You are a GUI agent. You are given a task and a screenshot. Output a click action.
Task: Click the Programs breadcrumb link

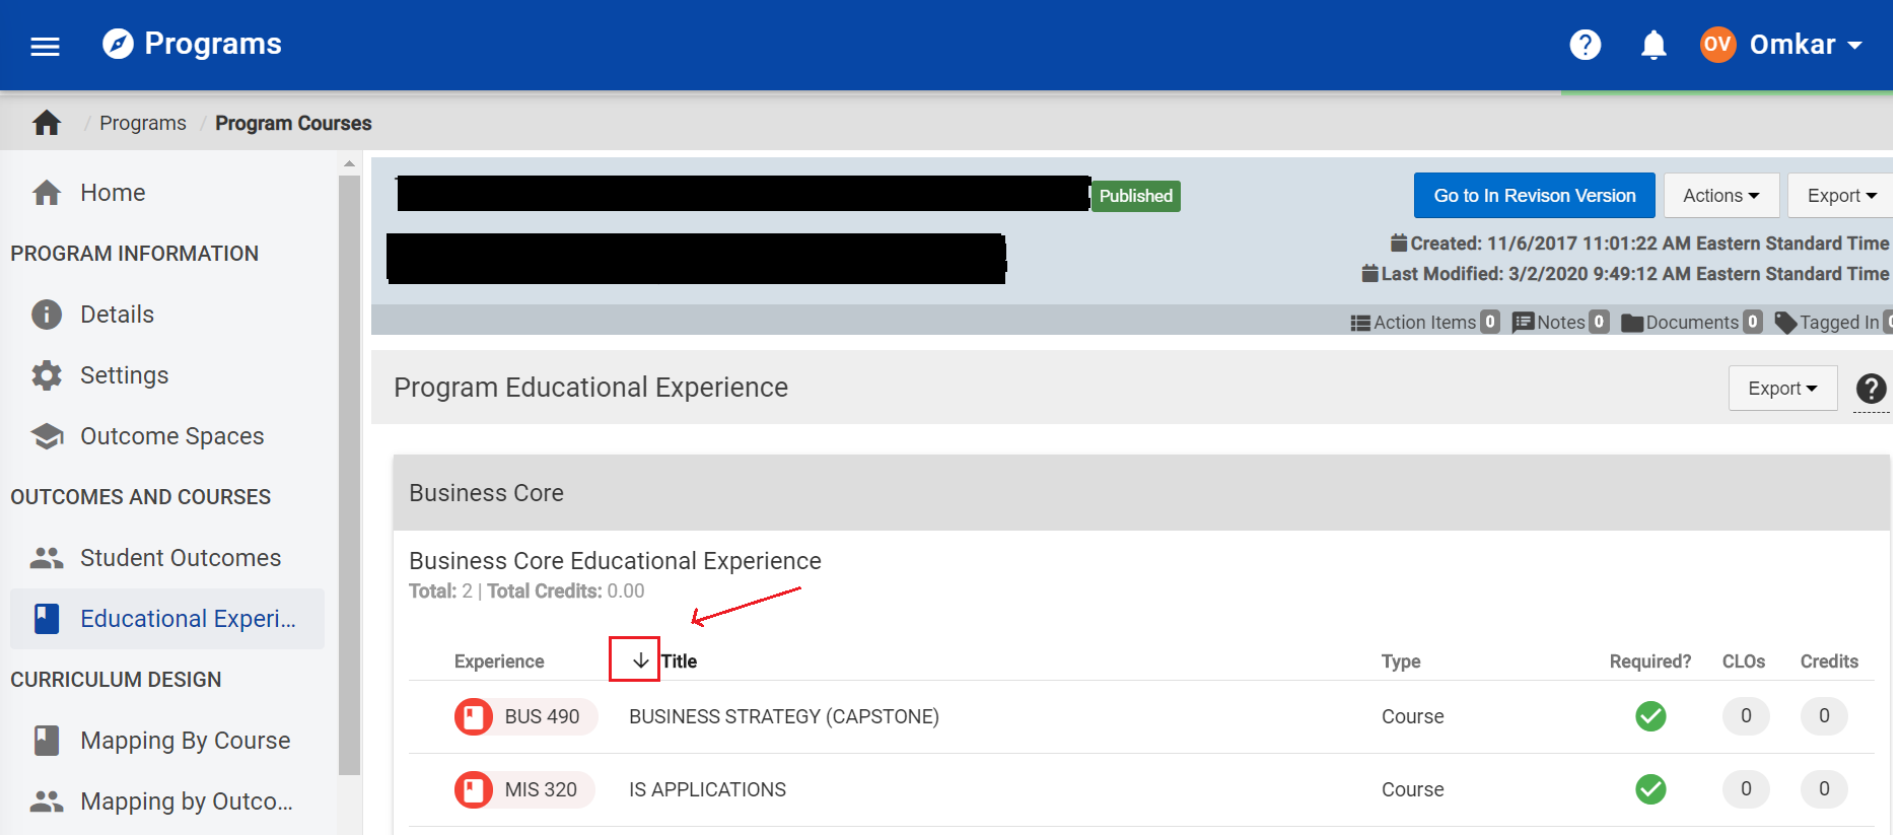pyautogui.click(x=143, y=123)
